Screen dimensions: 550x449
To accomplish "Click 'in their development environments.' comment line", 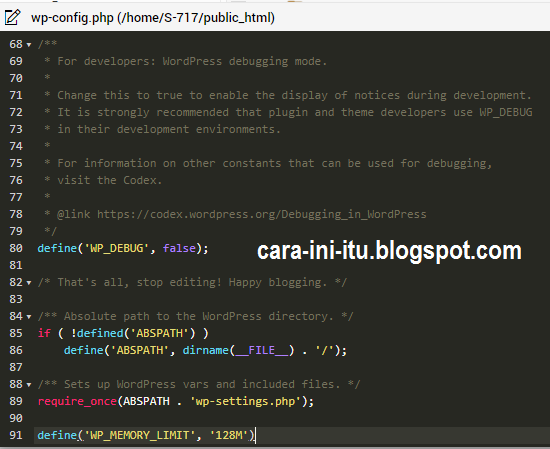I will tap(169, 129).
